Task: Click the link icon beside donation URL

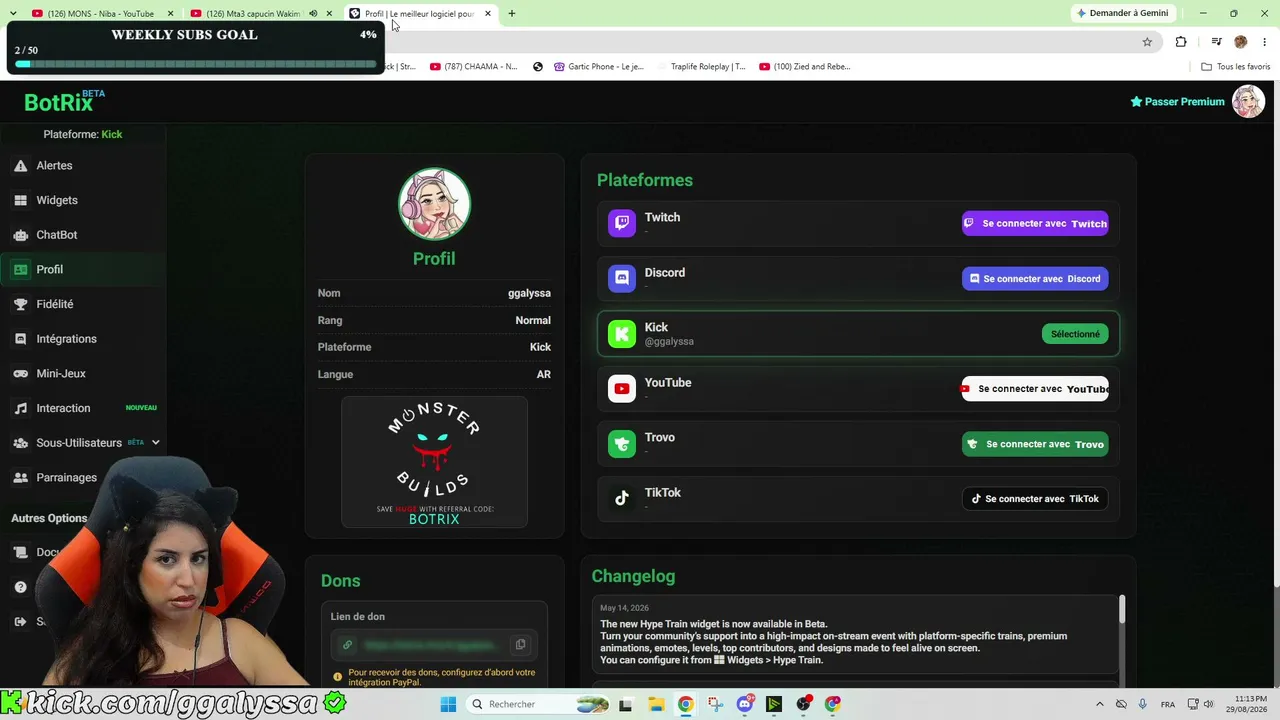Action: tap(347, 645)
